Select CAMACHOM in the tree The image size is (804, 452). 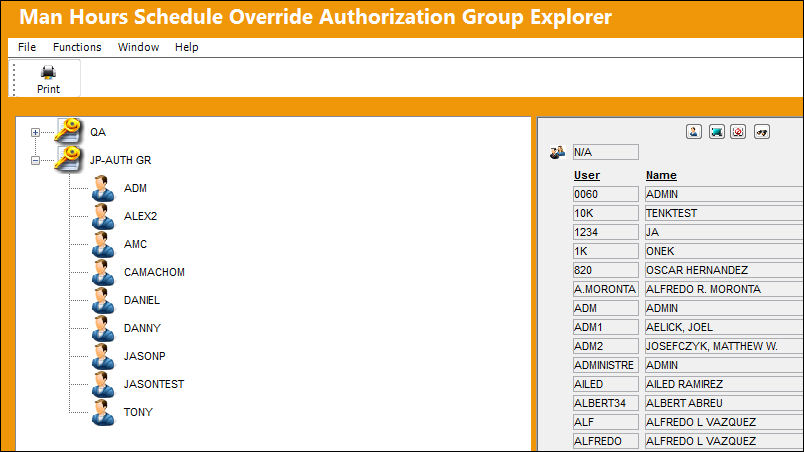click(154, 272)
